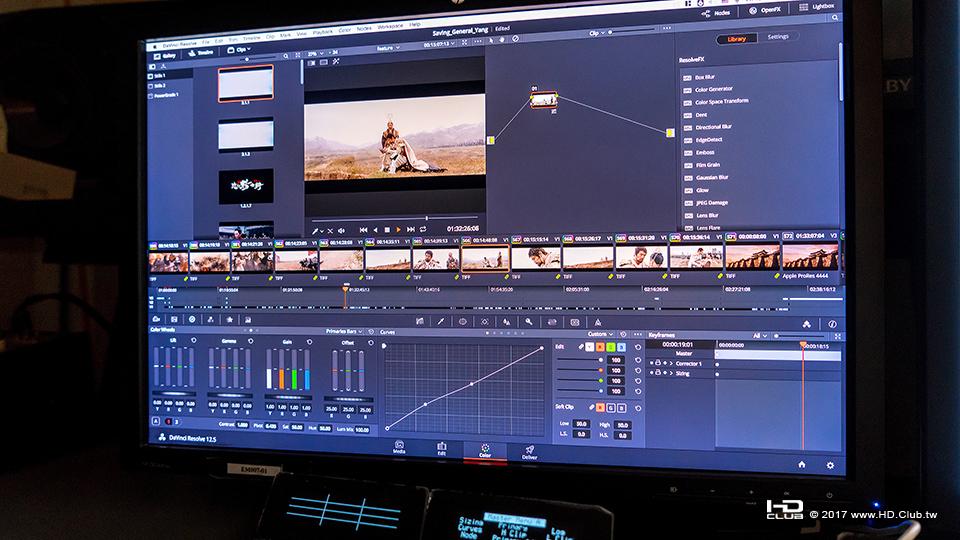Click the home project manager icon
960x540 pixels.
[801, 465]
